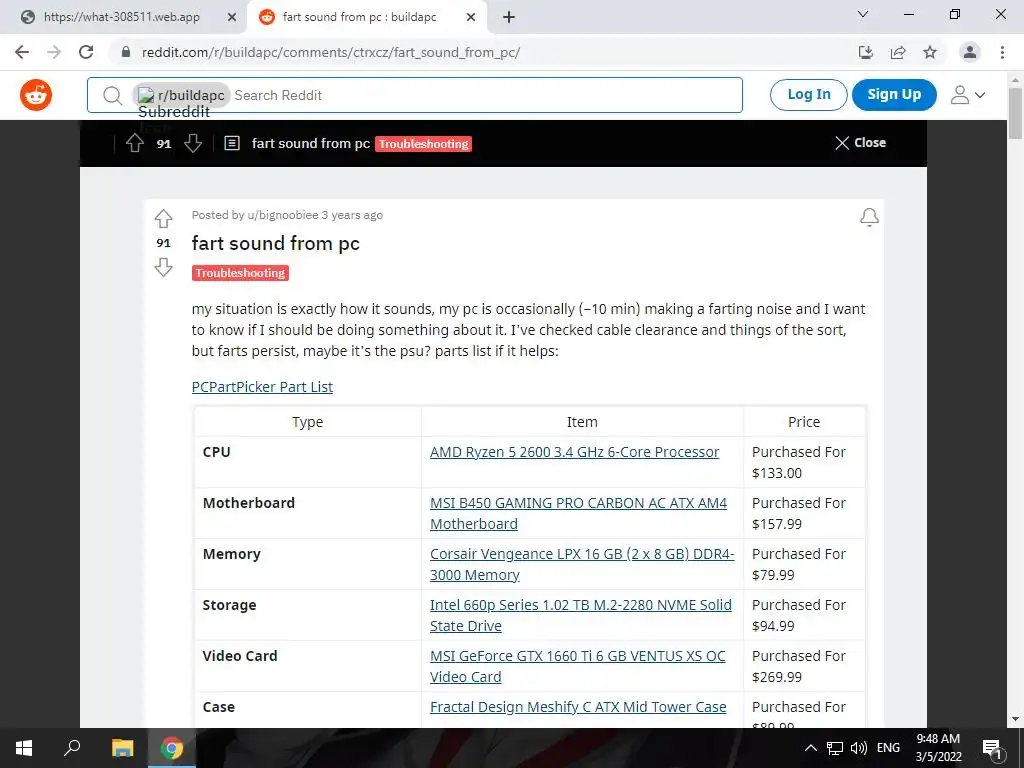1024x768 pixels.
Task: Upvote using the arrow in the black header bar
Action: (x=135, y=143)
